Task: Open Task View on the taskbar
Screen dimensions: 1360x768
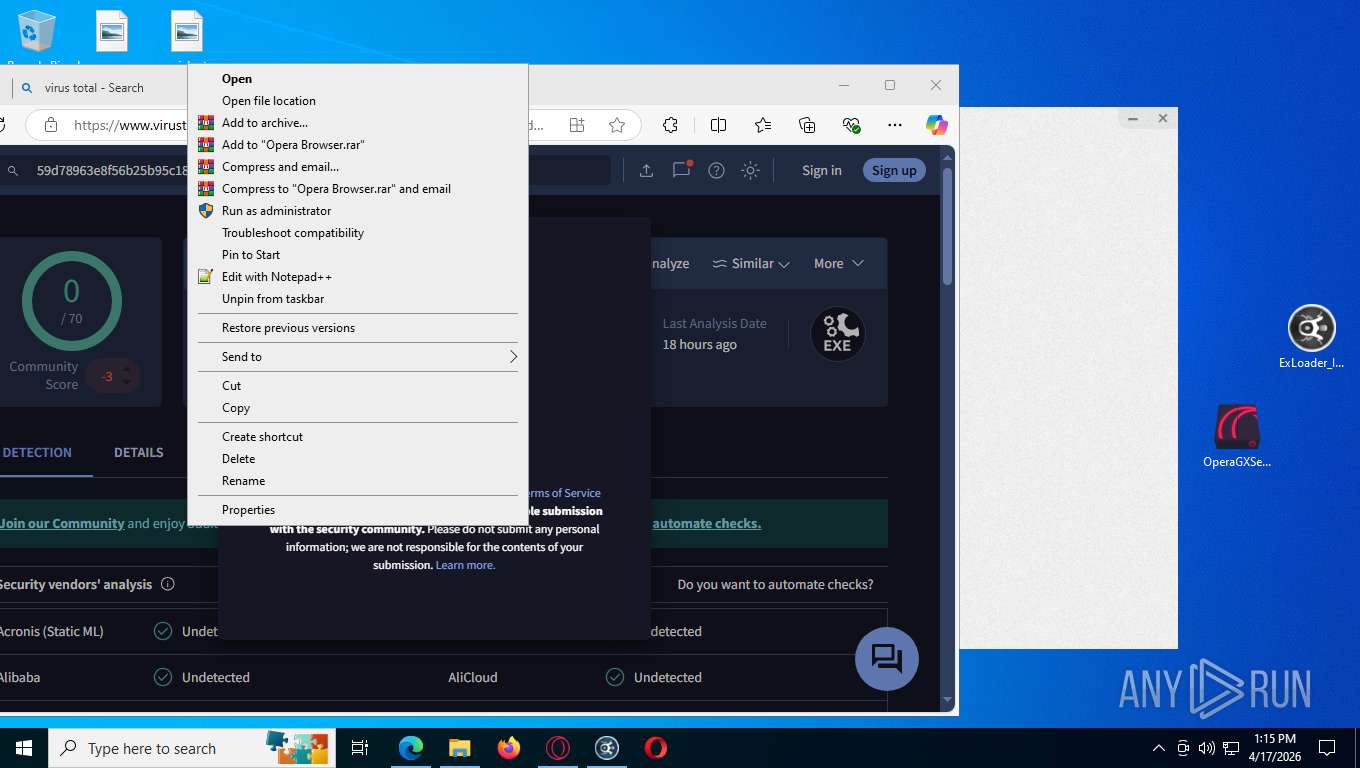Action: pyautogui.click(x=360, y=748)
